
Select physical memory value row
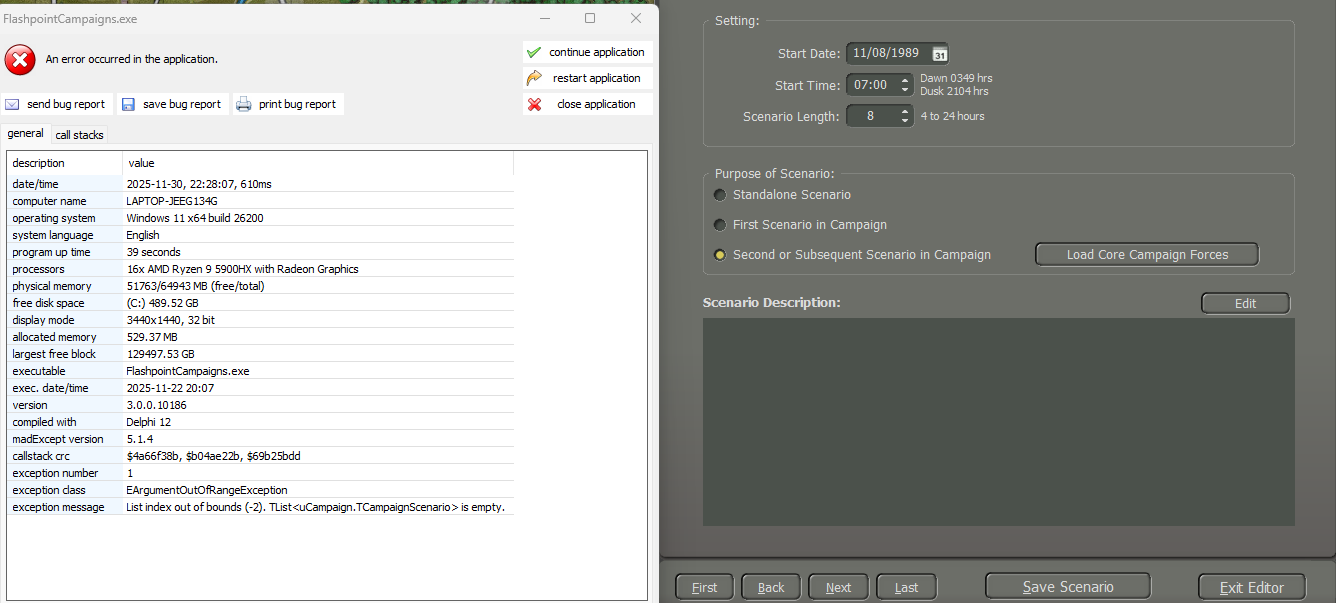194,286
